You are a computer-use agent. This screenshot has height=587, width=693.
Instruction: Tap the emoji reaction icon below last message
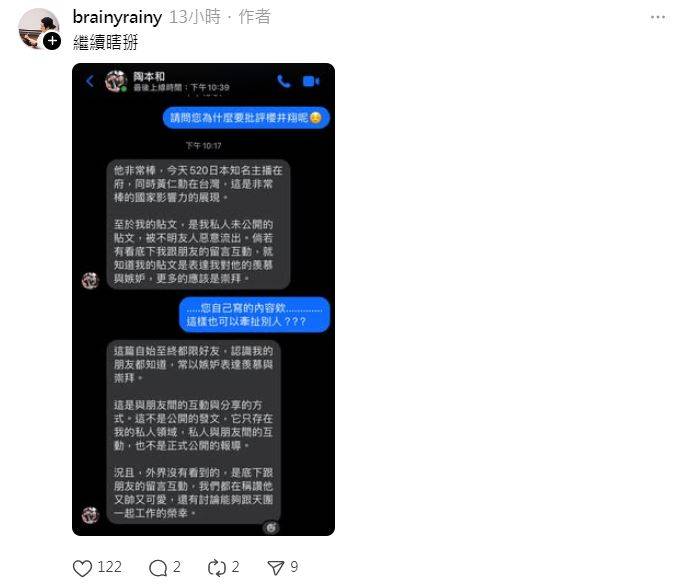271,527
